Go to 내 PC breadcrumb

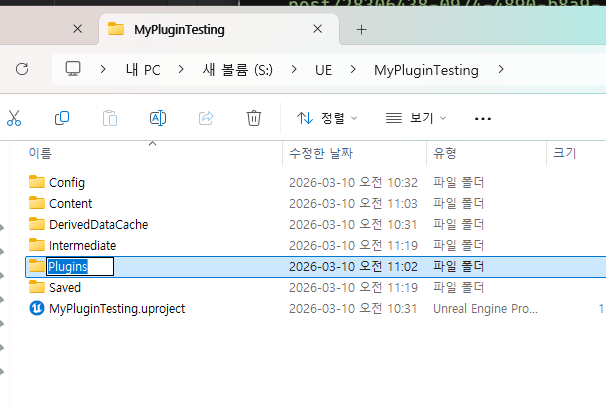(x=143, y=70)
